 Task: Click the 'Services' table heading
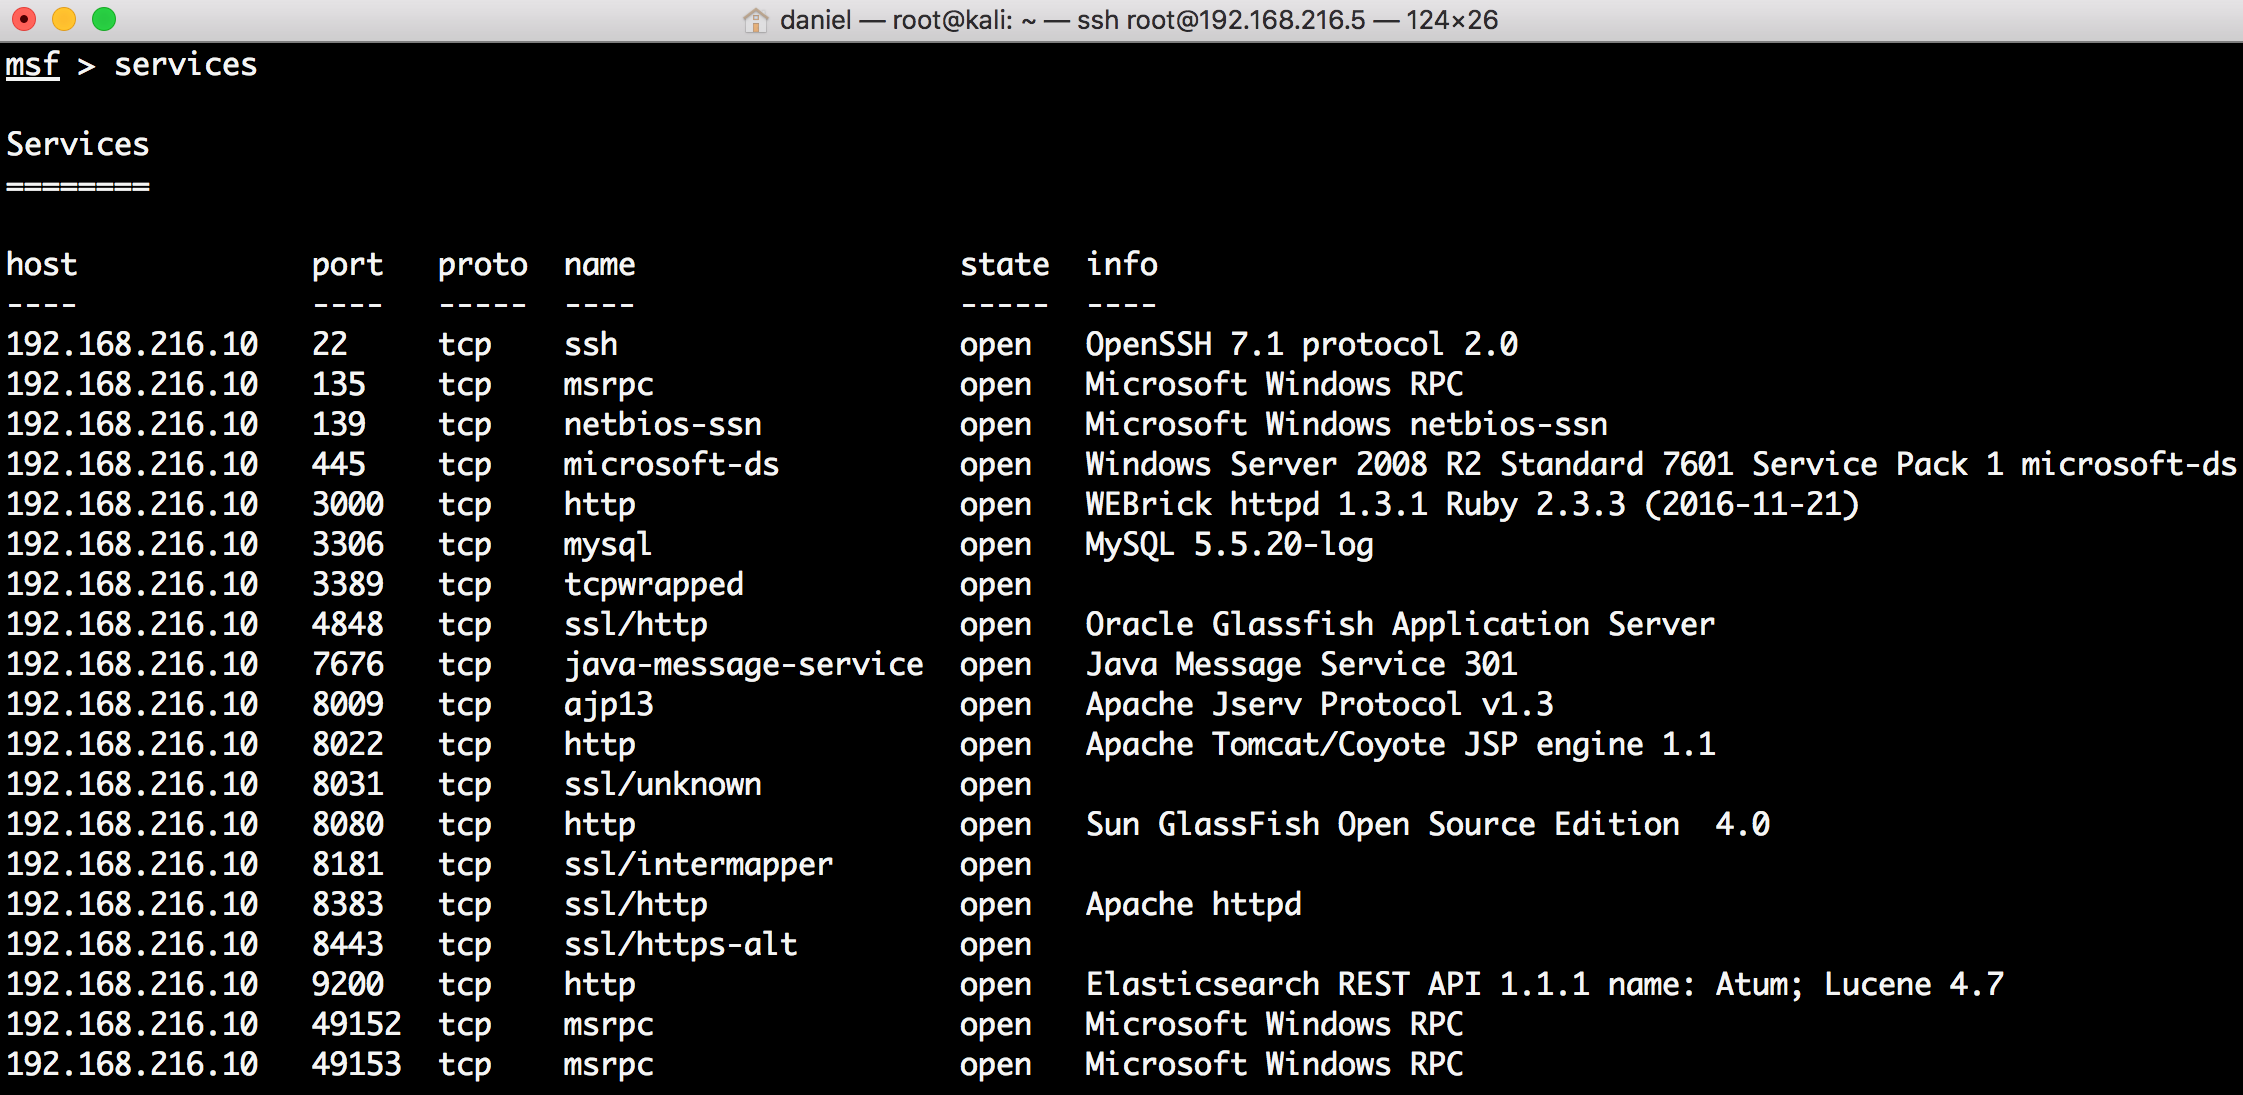pyautogui.click(x=78, y=145)
